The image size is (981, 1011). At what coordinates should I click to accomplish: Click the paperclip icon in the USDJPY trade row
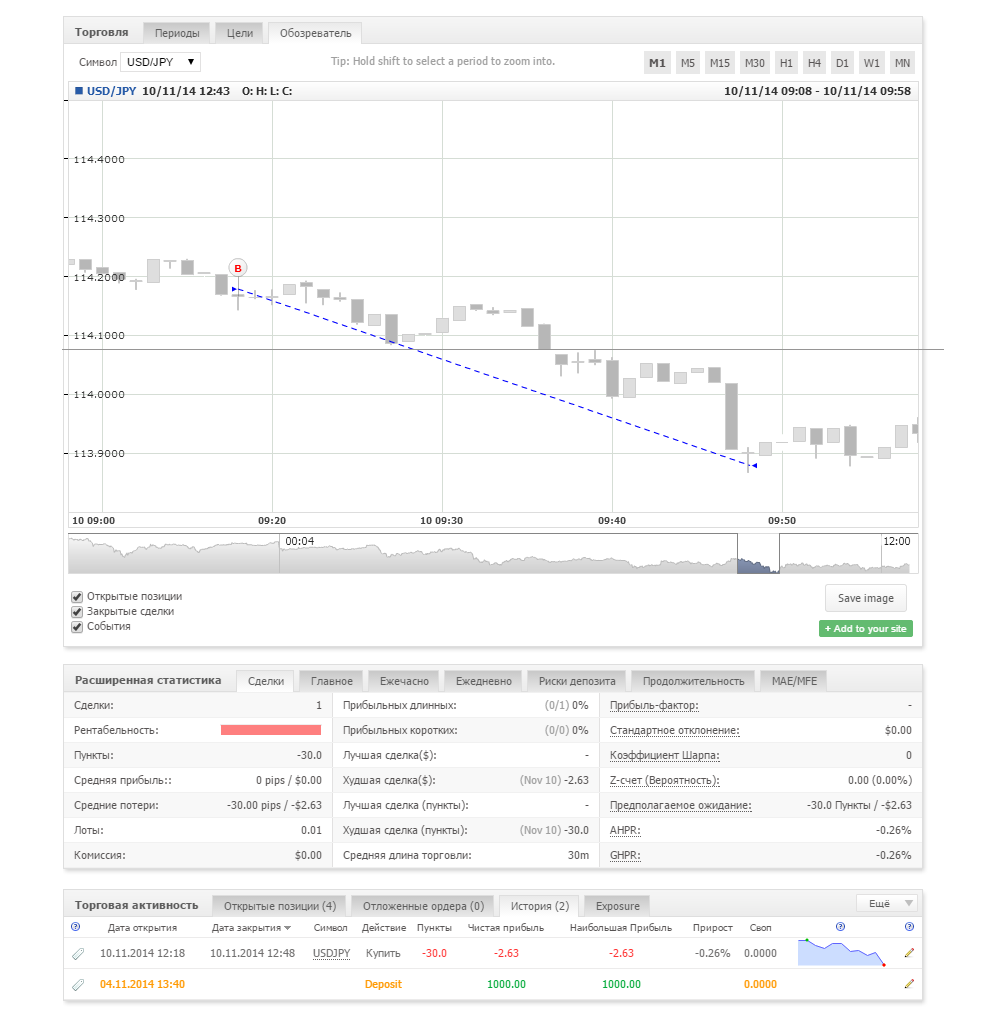[x=77, y=954]
